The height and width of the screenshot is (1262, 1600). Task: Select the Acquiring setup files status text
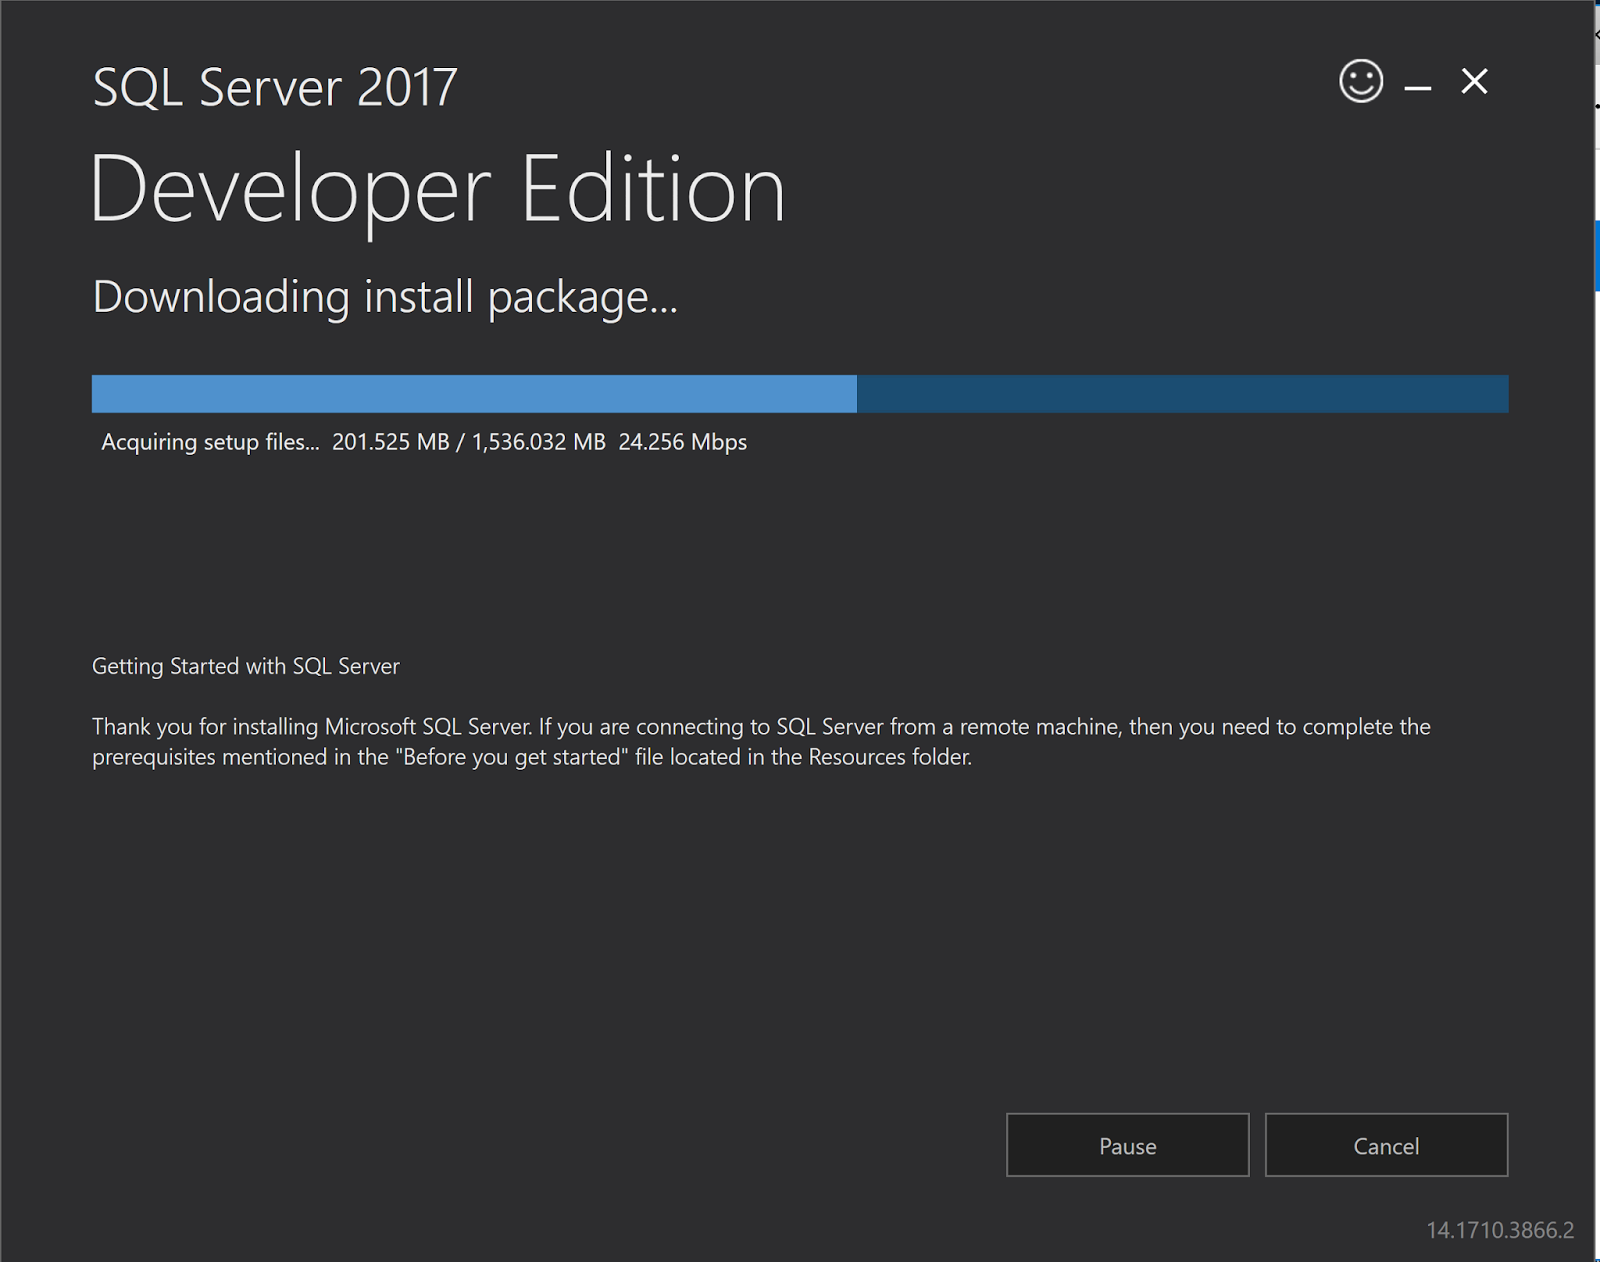pyautogui.click(x=210, y=441)
